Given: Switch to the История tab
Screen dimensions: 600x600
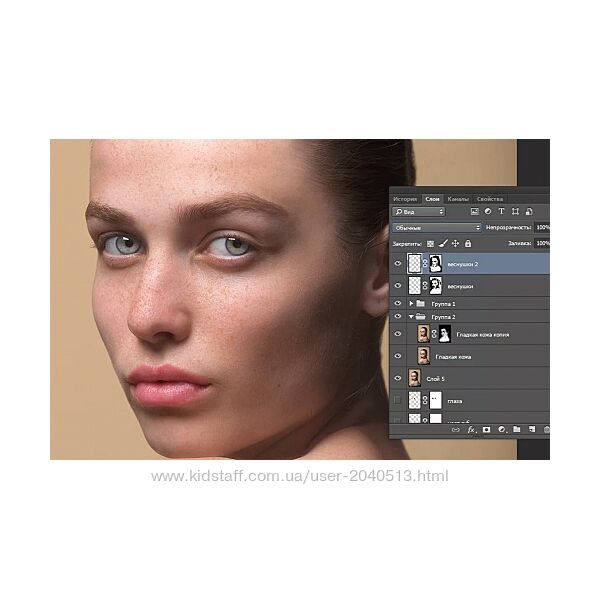Looking at the screenshot, I should tap(405, 199).
